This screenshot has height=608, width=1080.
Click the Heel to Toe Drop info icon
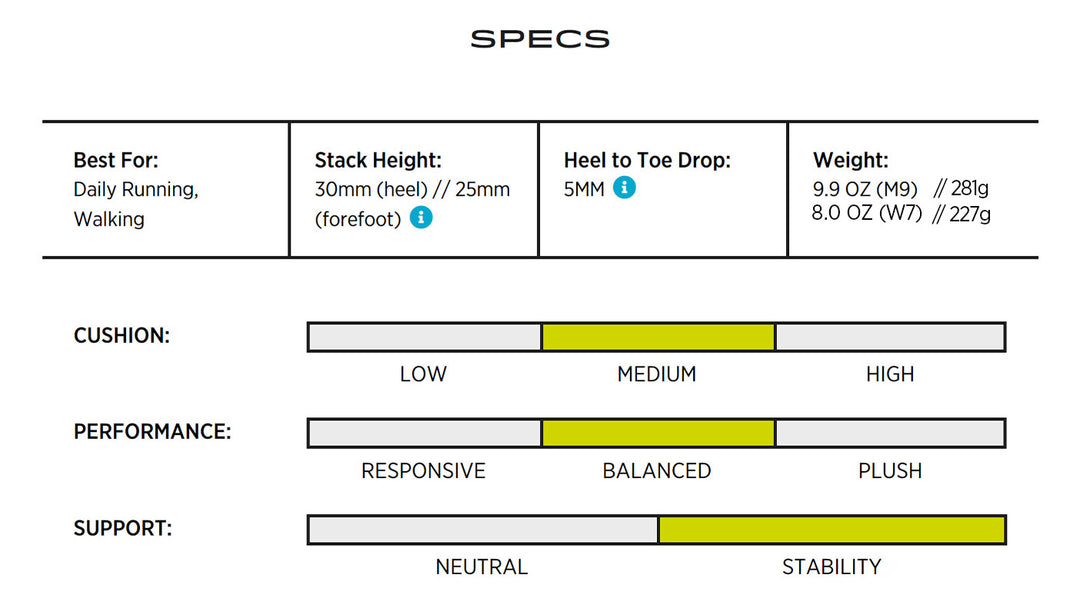click(x=624, y=187)
